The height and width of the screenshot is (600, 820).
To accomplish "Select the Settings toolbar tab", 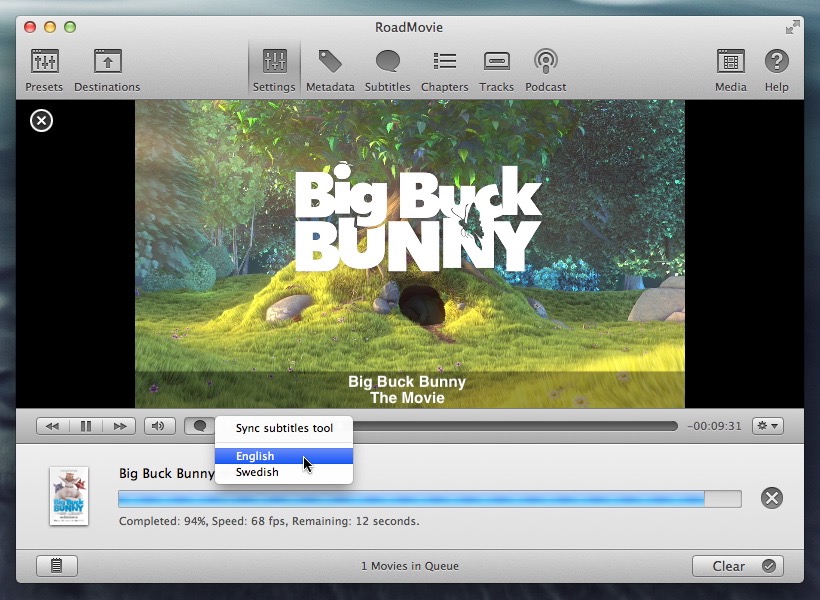I will point(274,70).
